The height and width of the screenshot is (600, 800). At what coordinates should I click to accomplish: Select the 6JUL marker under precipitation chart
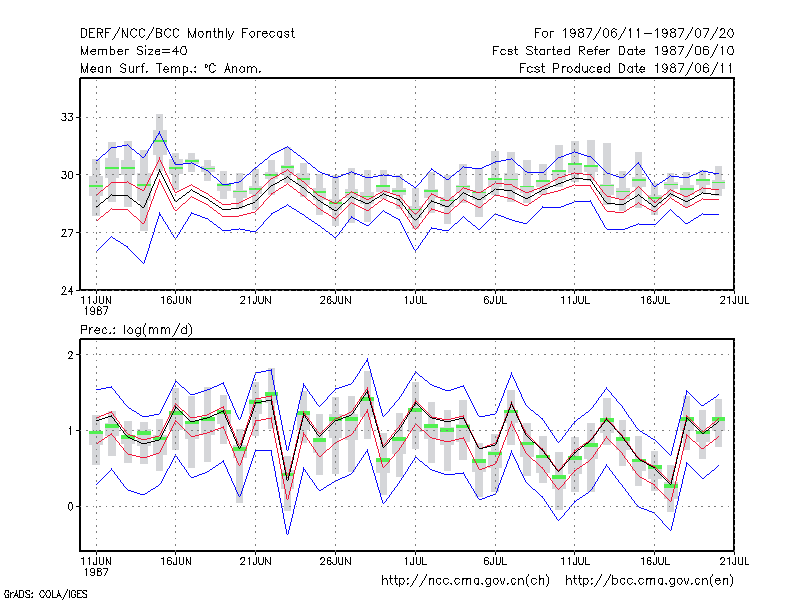coord(495,561)
